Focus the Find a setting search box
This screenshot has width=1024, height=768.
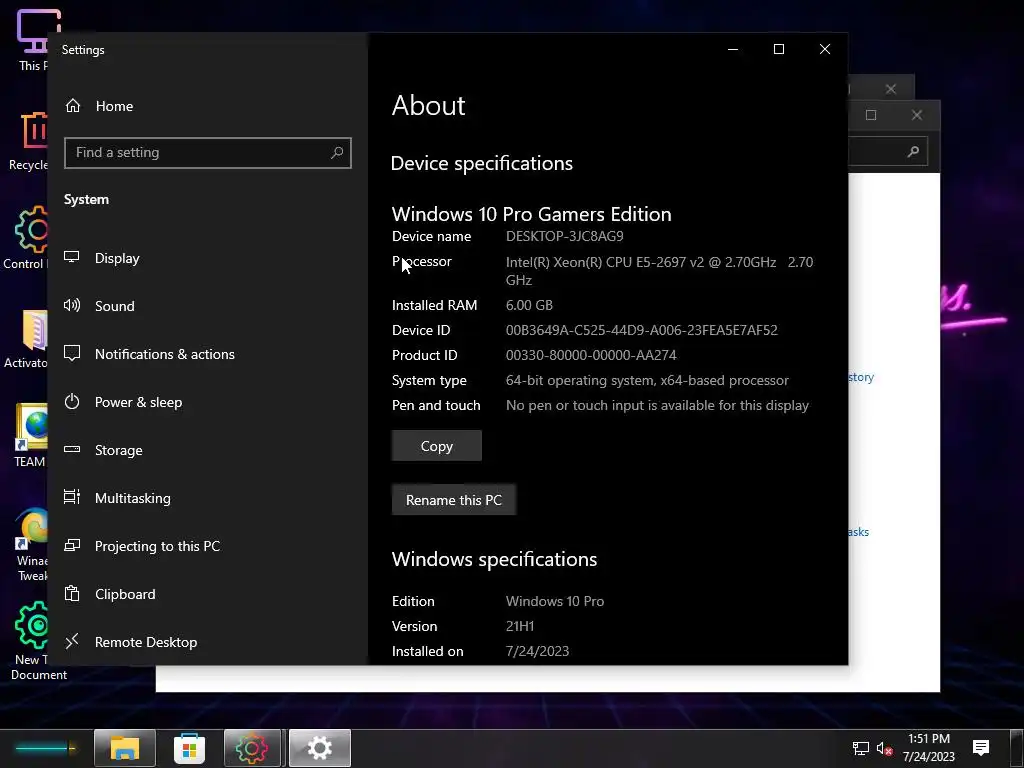tap(208, 153)
